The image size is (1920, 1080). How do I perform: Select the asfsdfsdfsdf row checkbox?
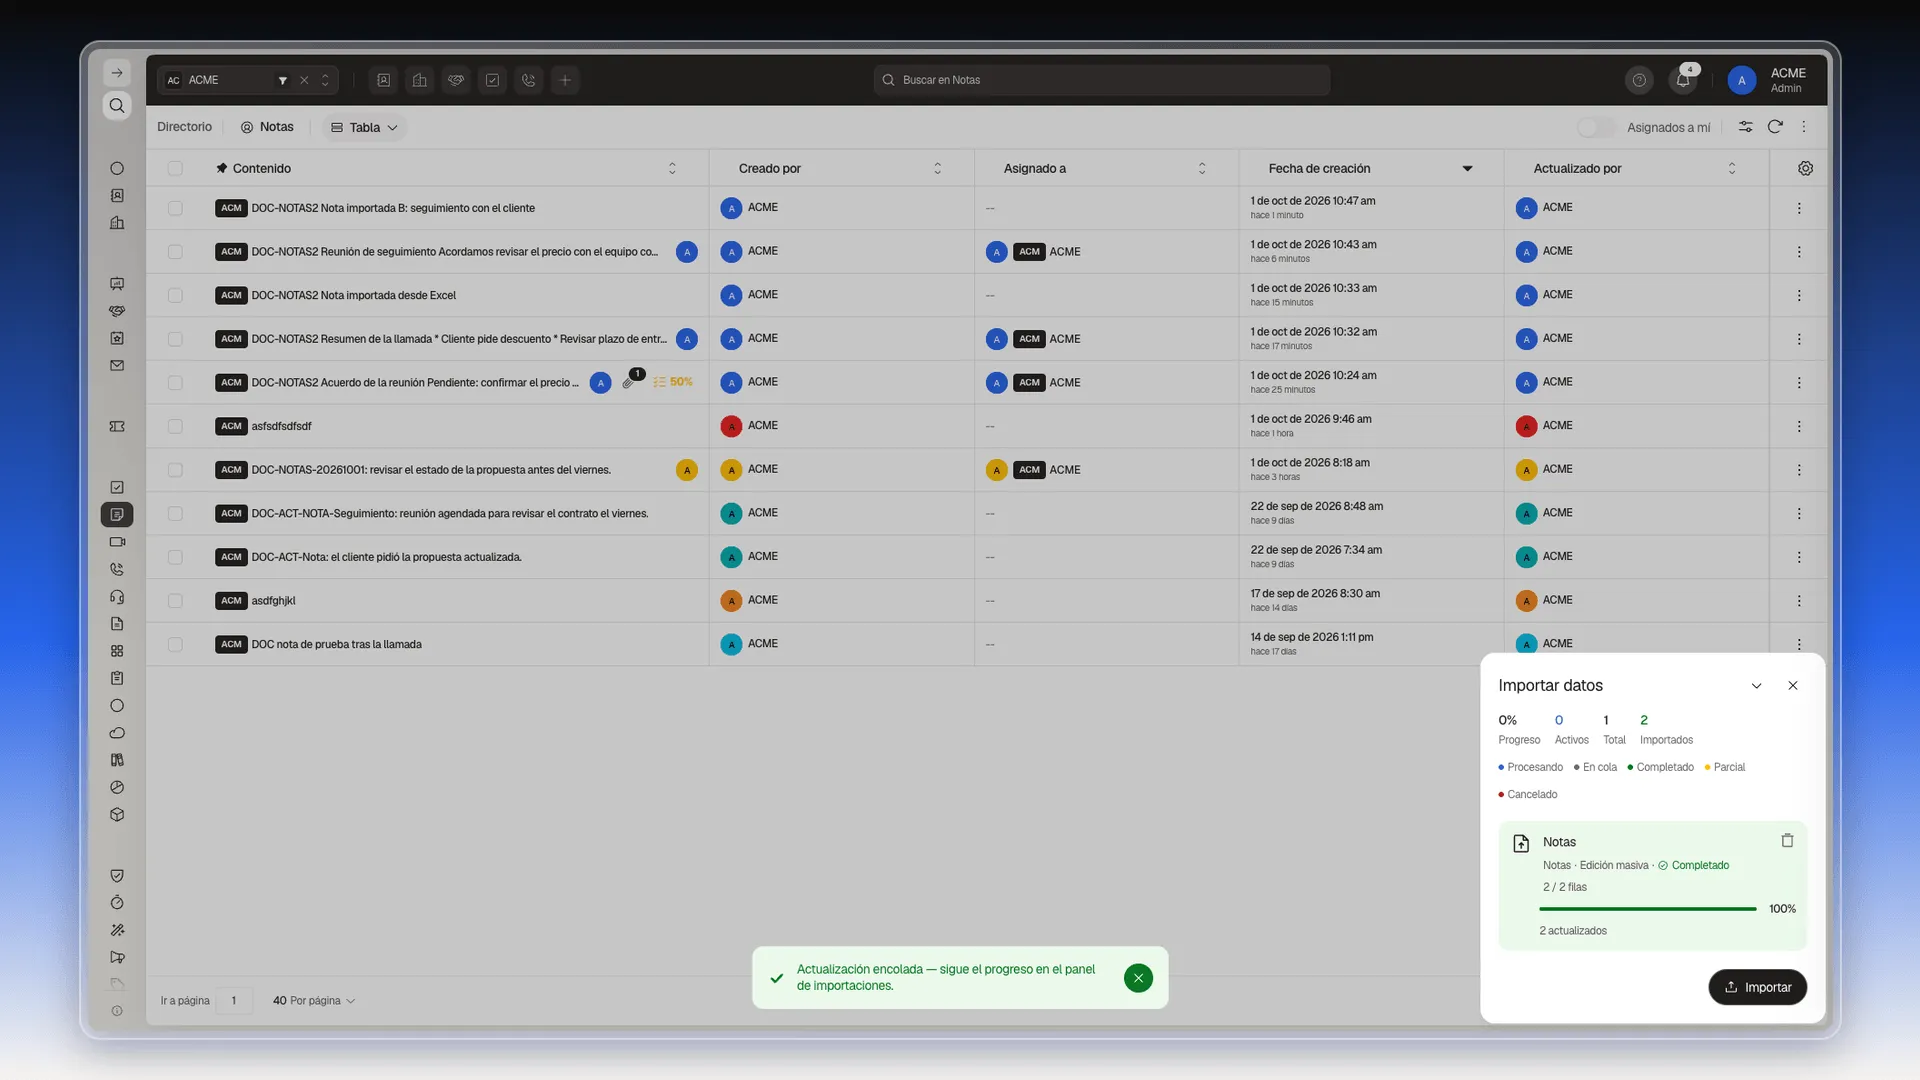click(175, 426)
